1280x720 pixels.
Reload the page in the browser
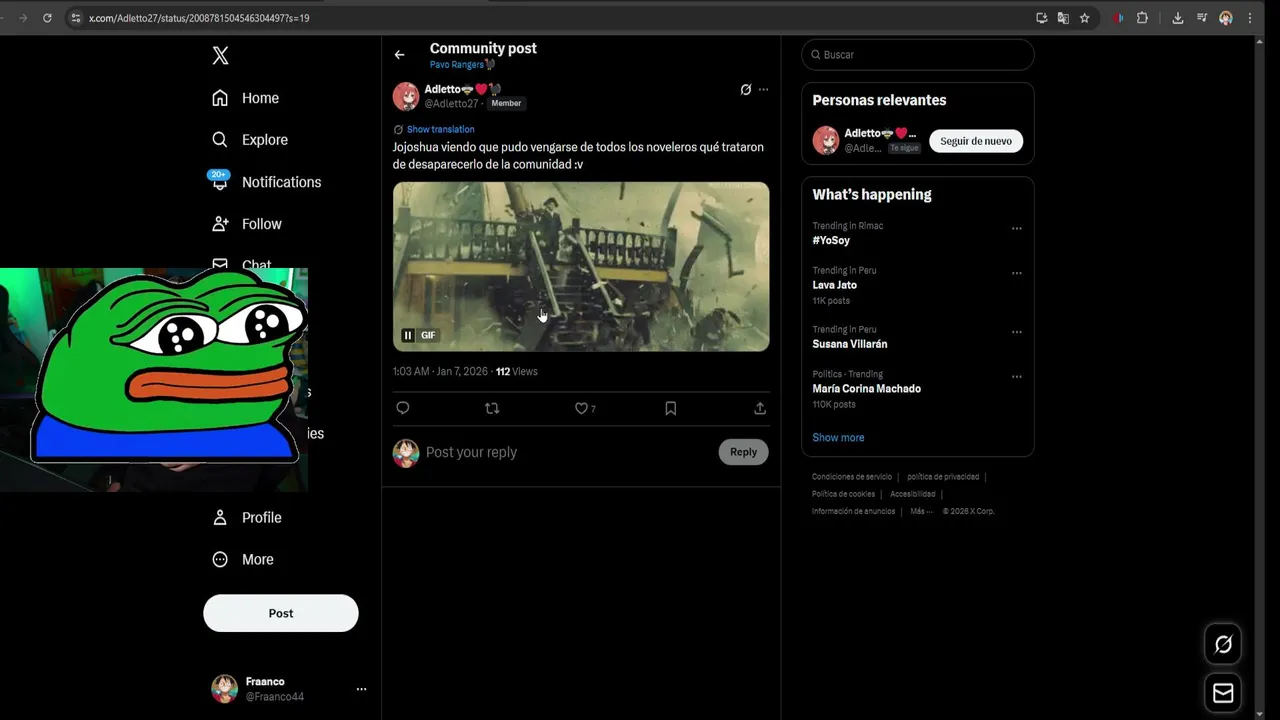(x=47, y=18)
